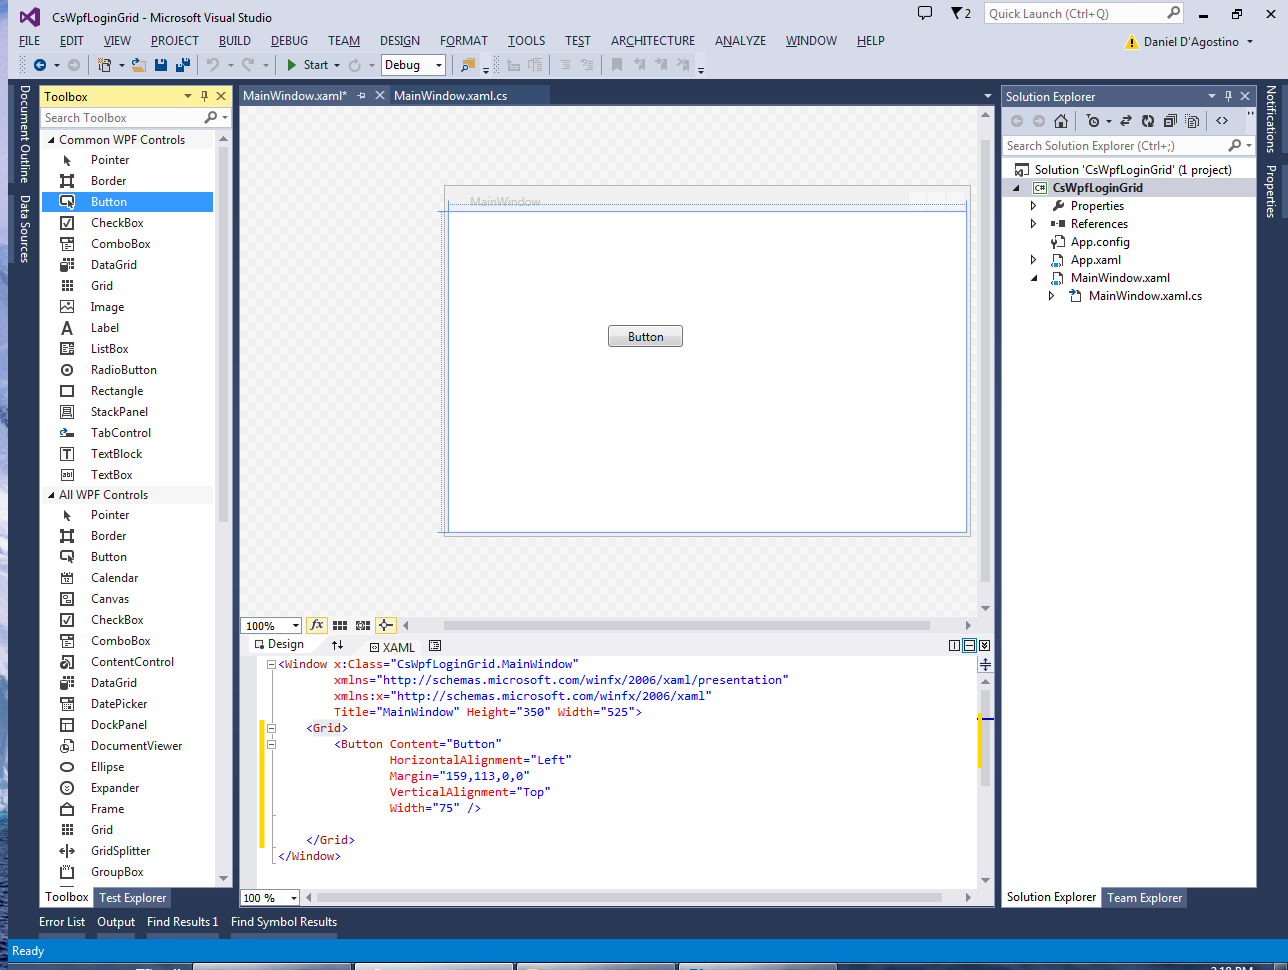Switch to the Team Explorer tab

coord(1145,898)
